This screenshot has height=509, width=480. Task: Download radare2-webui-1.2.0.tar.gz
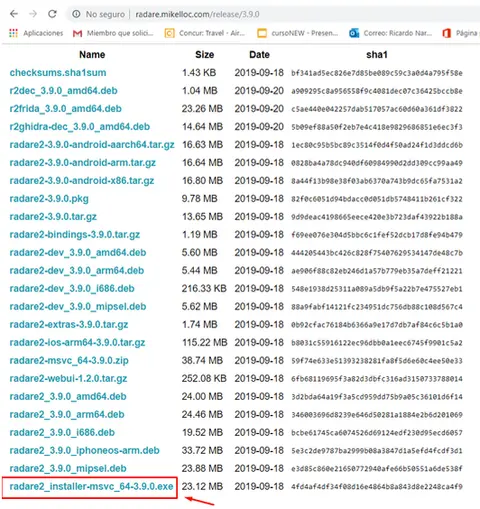tap(68, 379)
